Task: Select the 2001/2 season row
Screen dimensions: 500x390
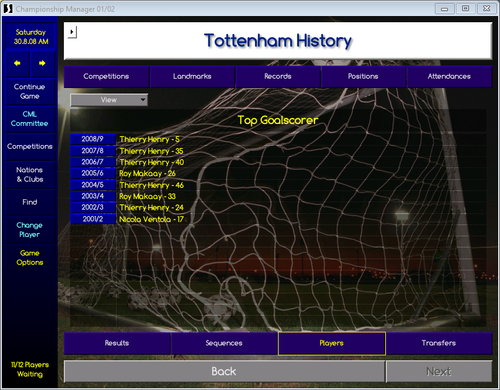Action: [93, 219]
